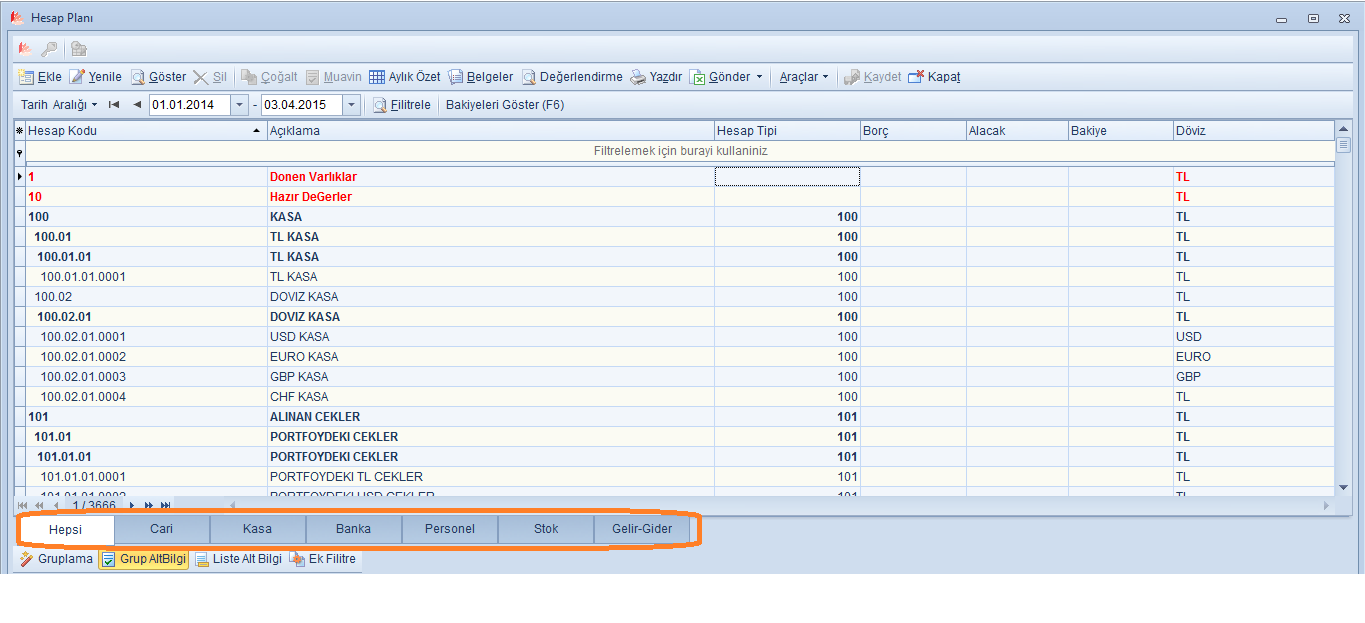
Task: Open Muavin ledger view
Action: [x=334, y=77]
